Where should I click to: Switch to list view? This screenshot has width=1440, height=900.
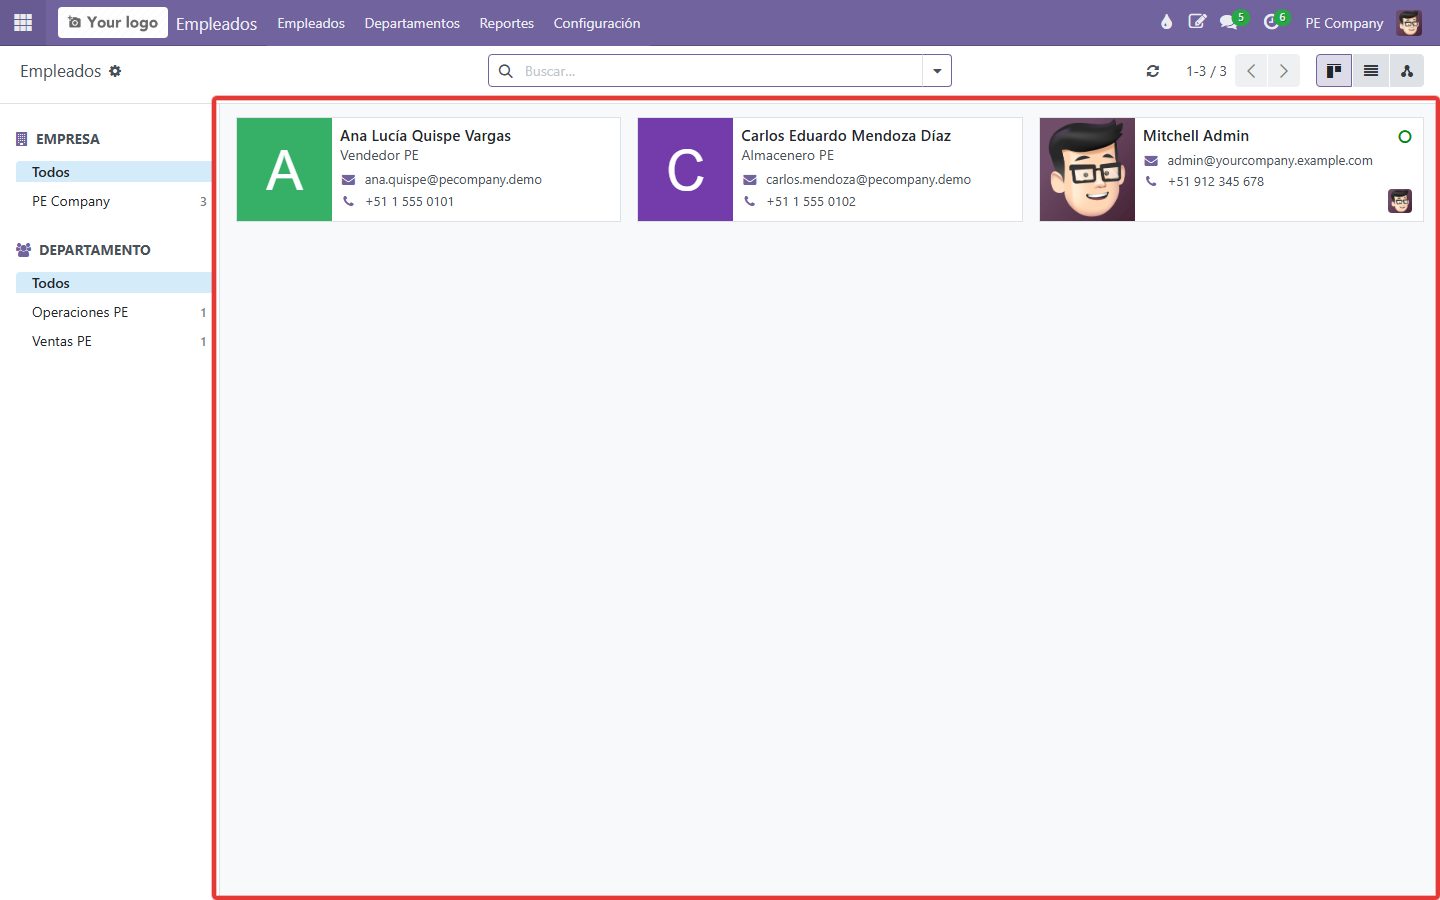pos(1371,71)
